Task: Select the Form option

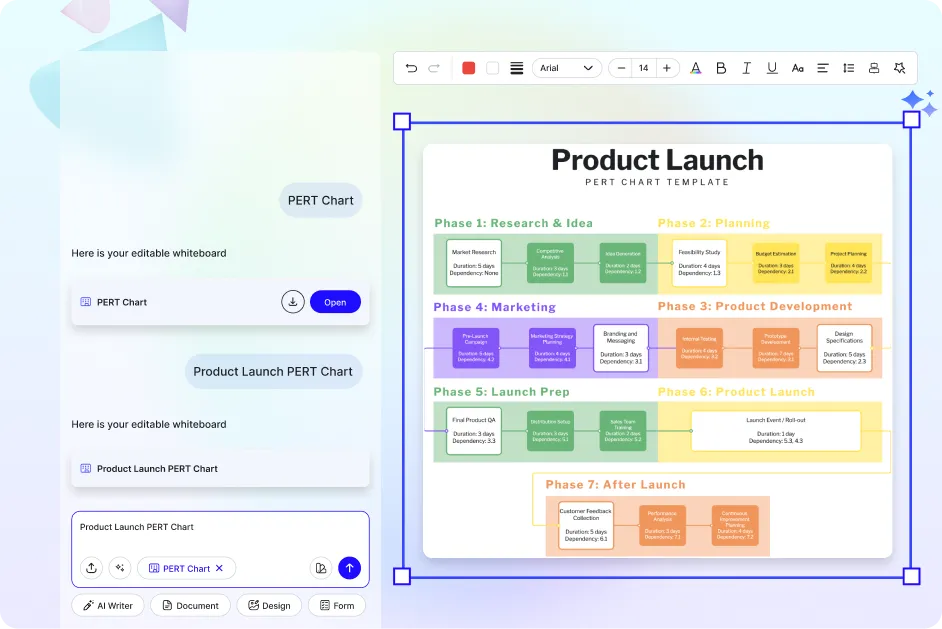Action: pos(337,605)
